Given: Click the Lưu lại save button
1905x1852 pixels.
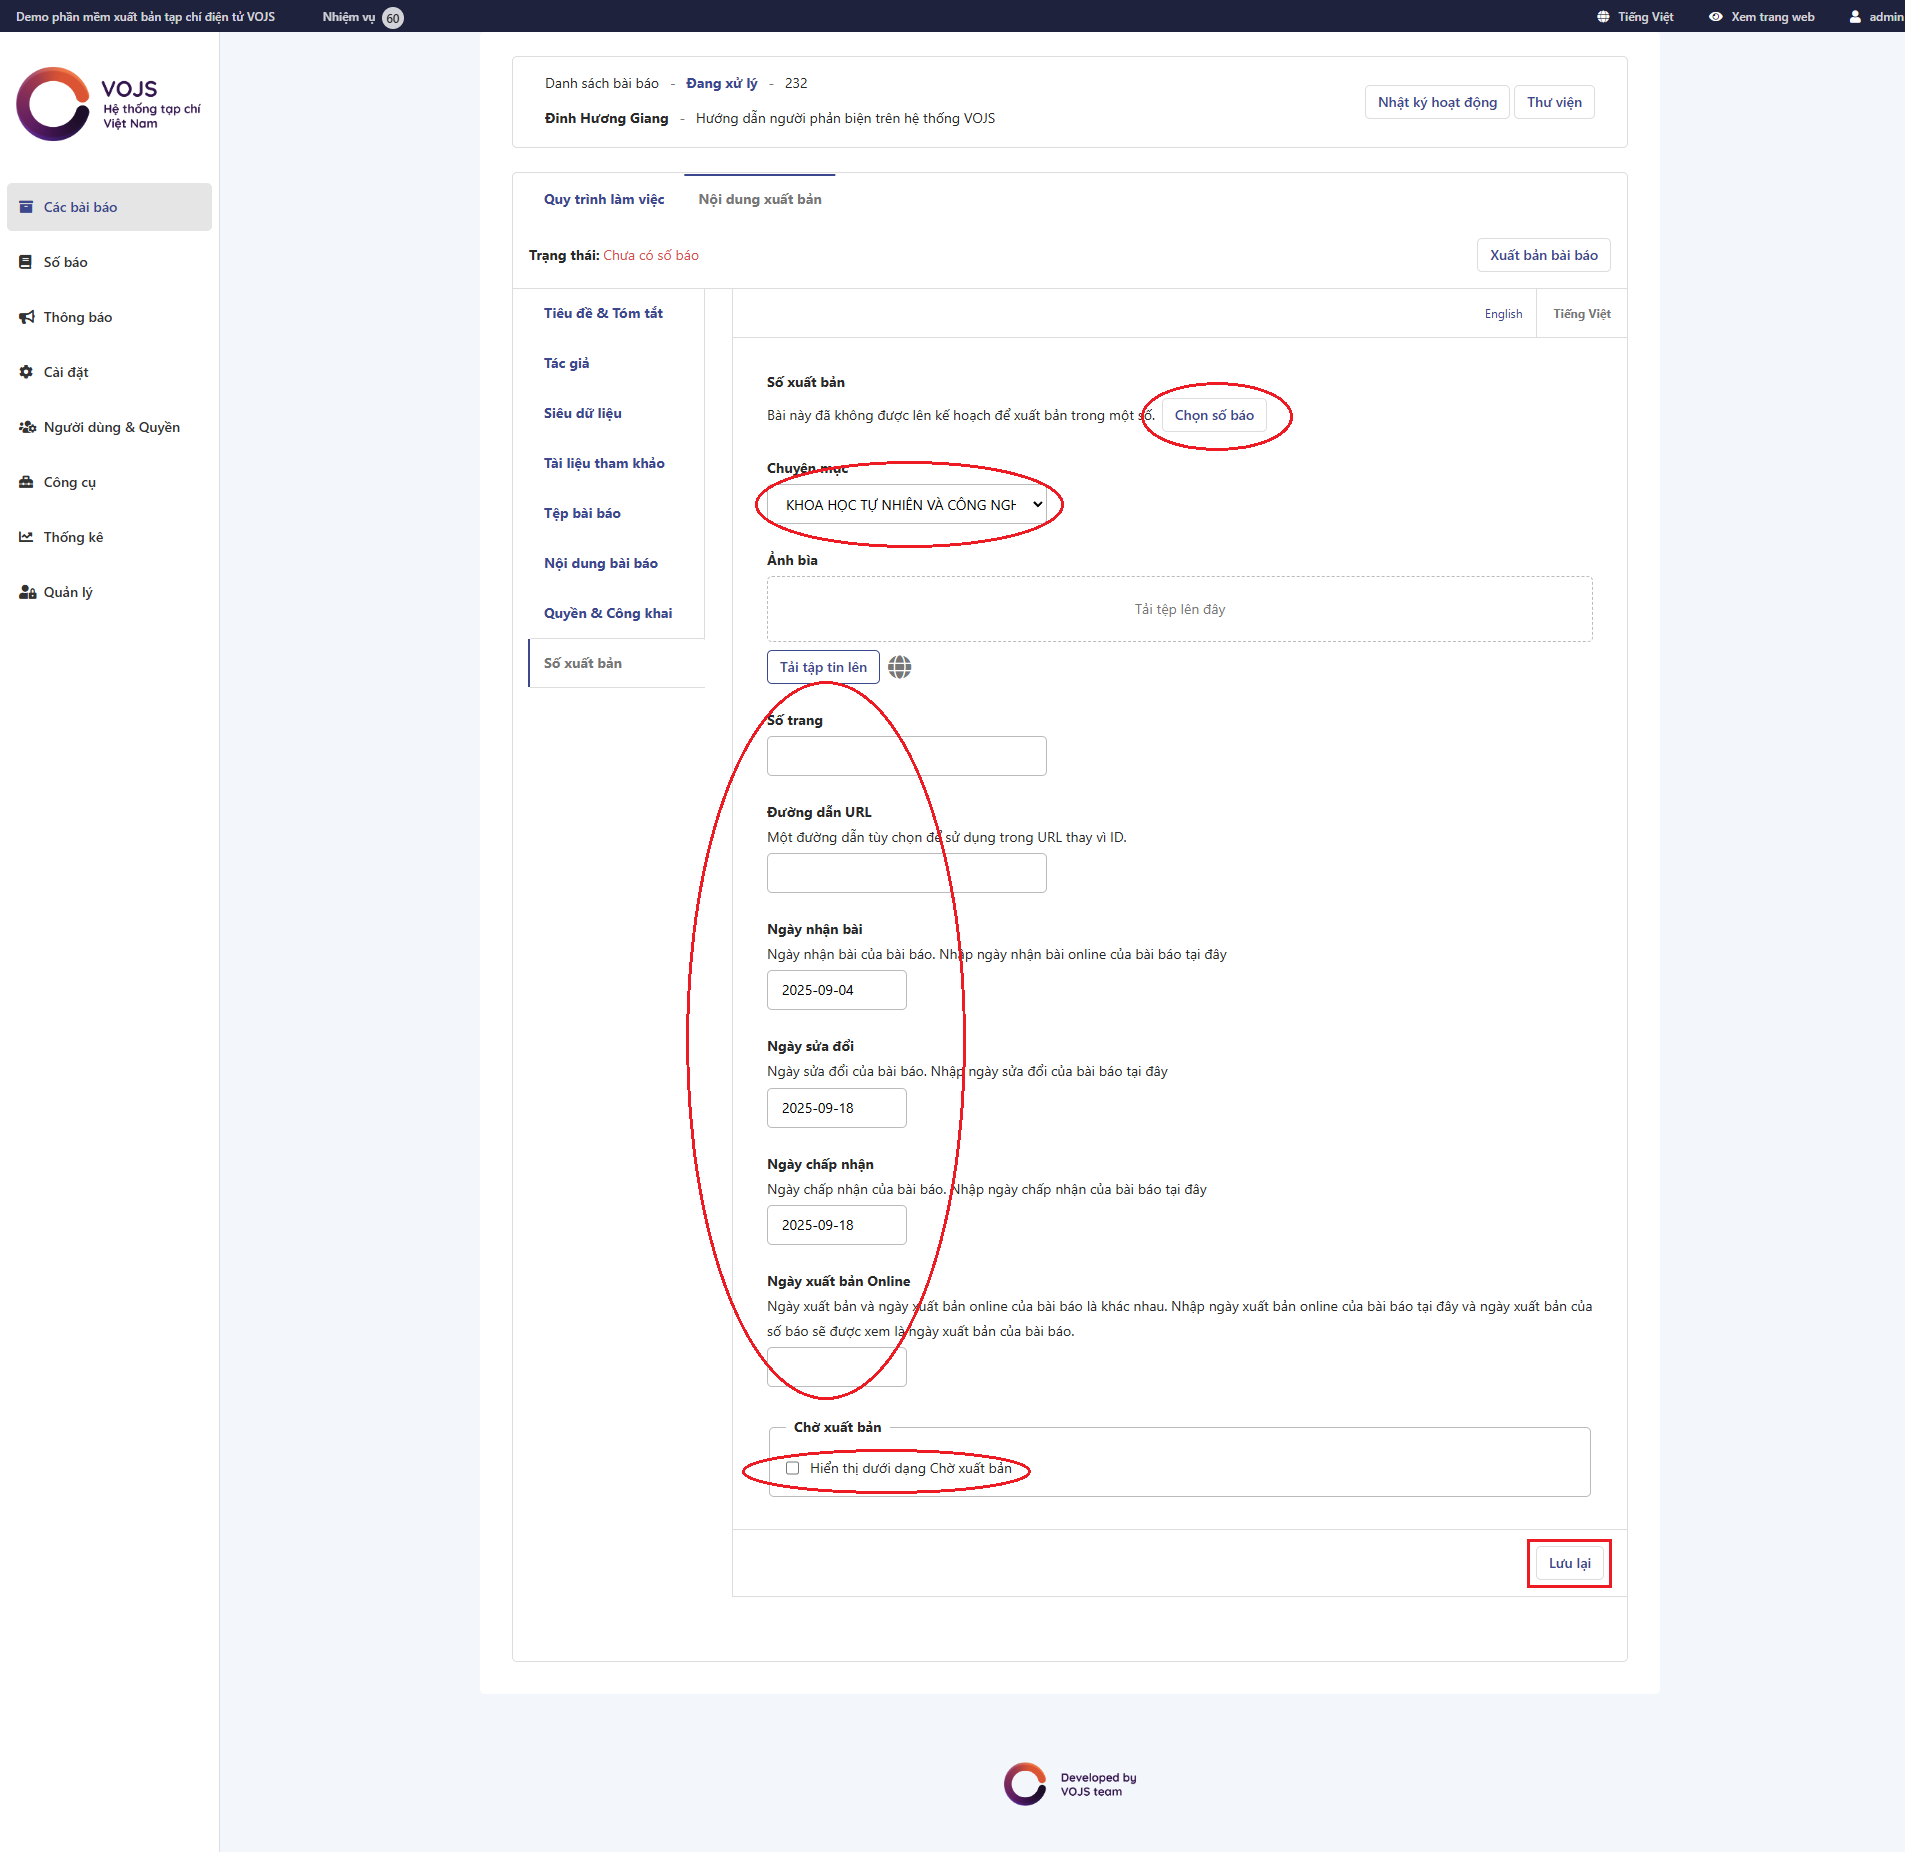Looking at the screenshot, I should 1568,1563.
